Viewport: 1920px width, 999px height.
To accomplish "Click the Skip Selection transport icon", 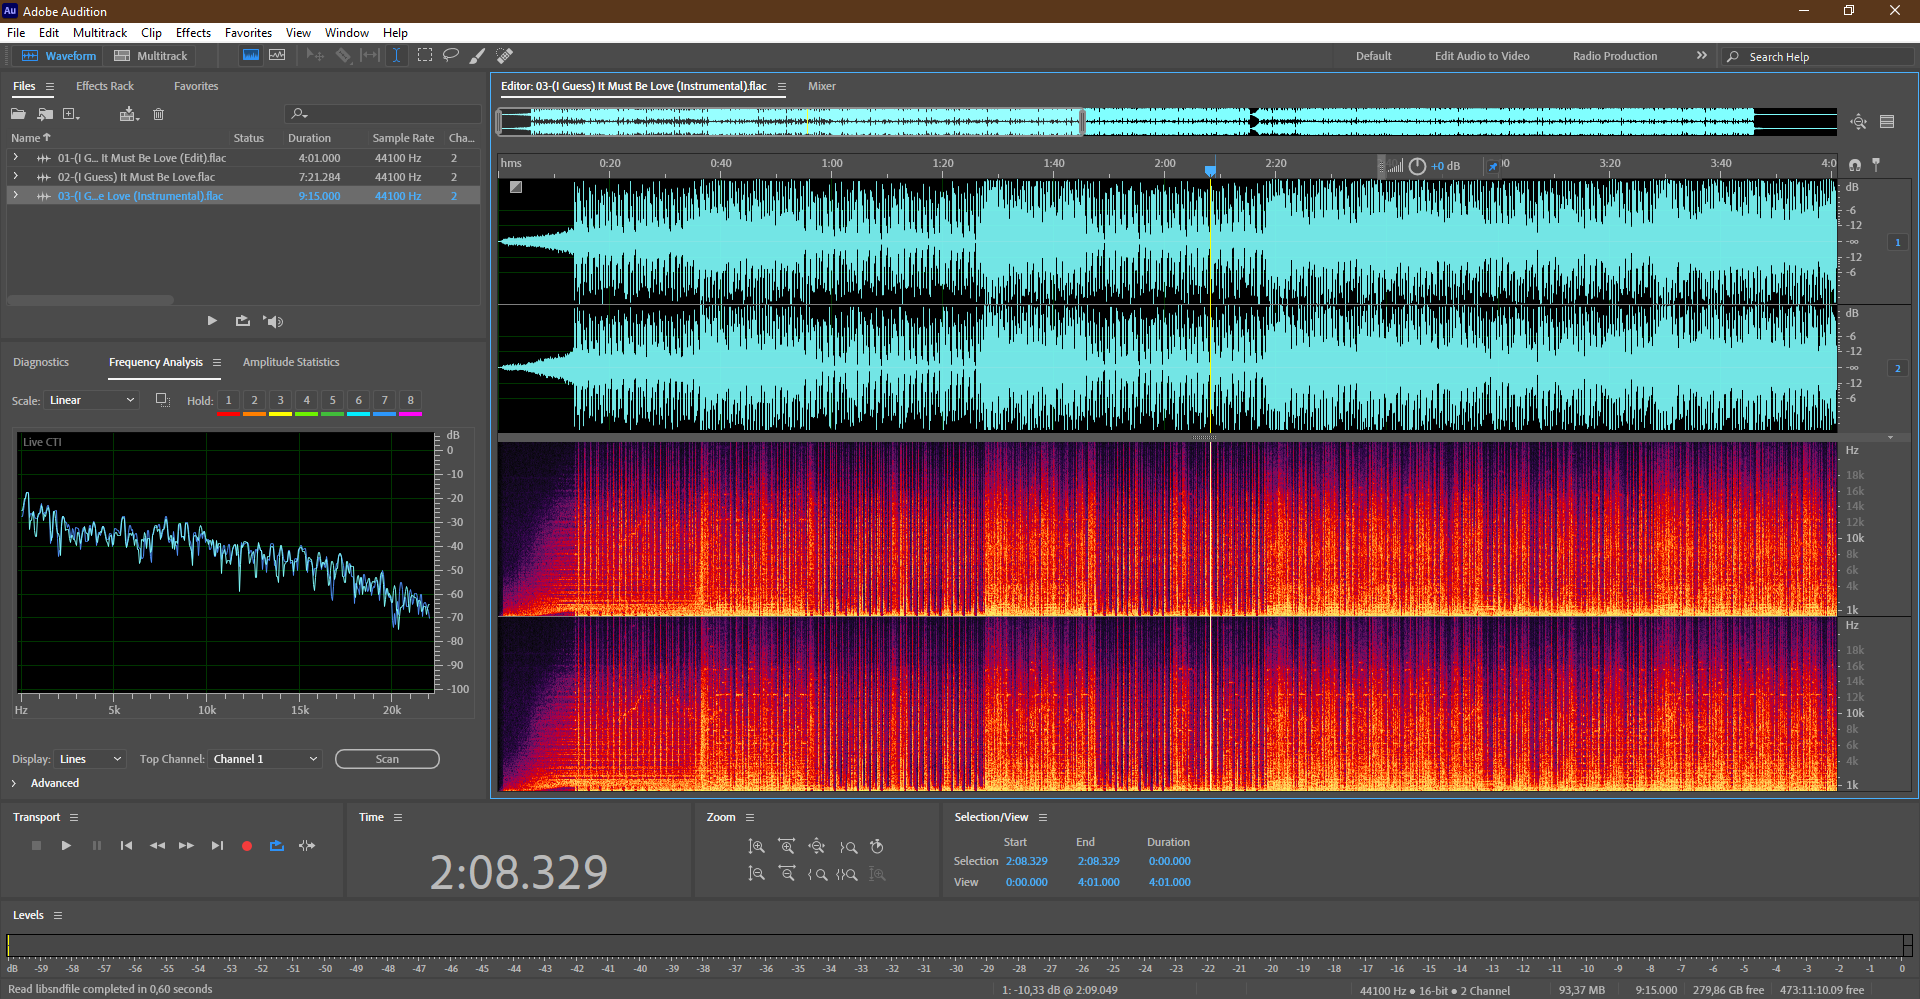I will [x=307, y=846].
